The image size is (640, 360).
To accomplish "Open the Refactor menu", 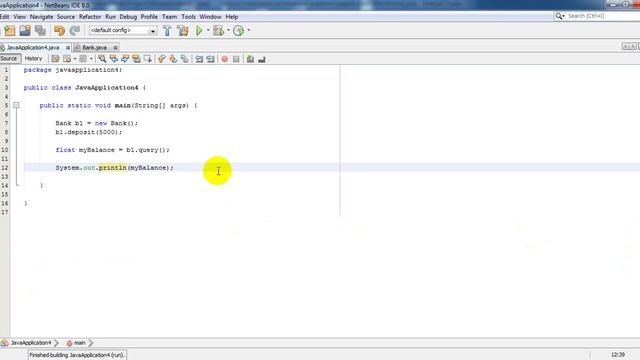I will click(x=90, y=17).
